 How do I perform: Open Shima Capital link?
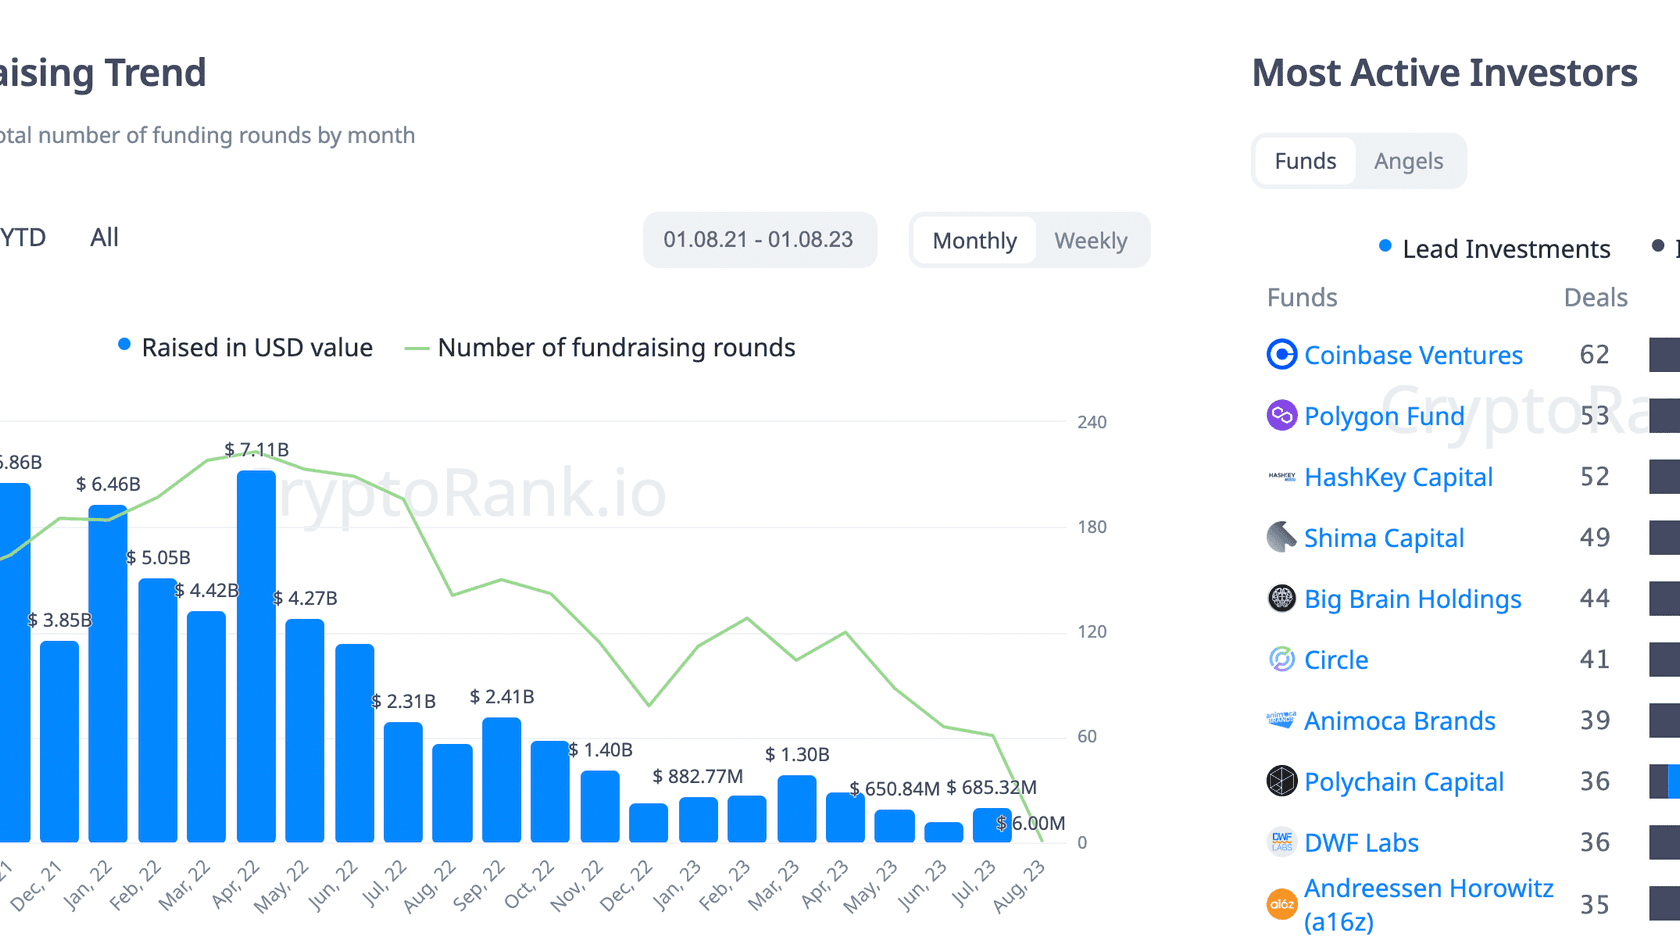(1384, 538)
